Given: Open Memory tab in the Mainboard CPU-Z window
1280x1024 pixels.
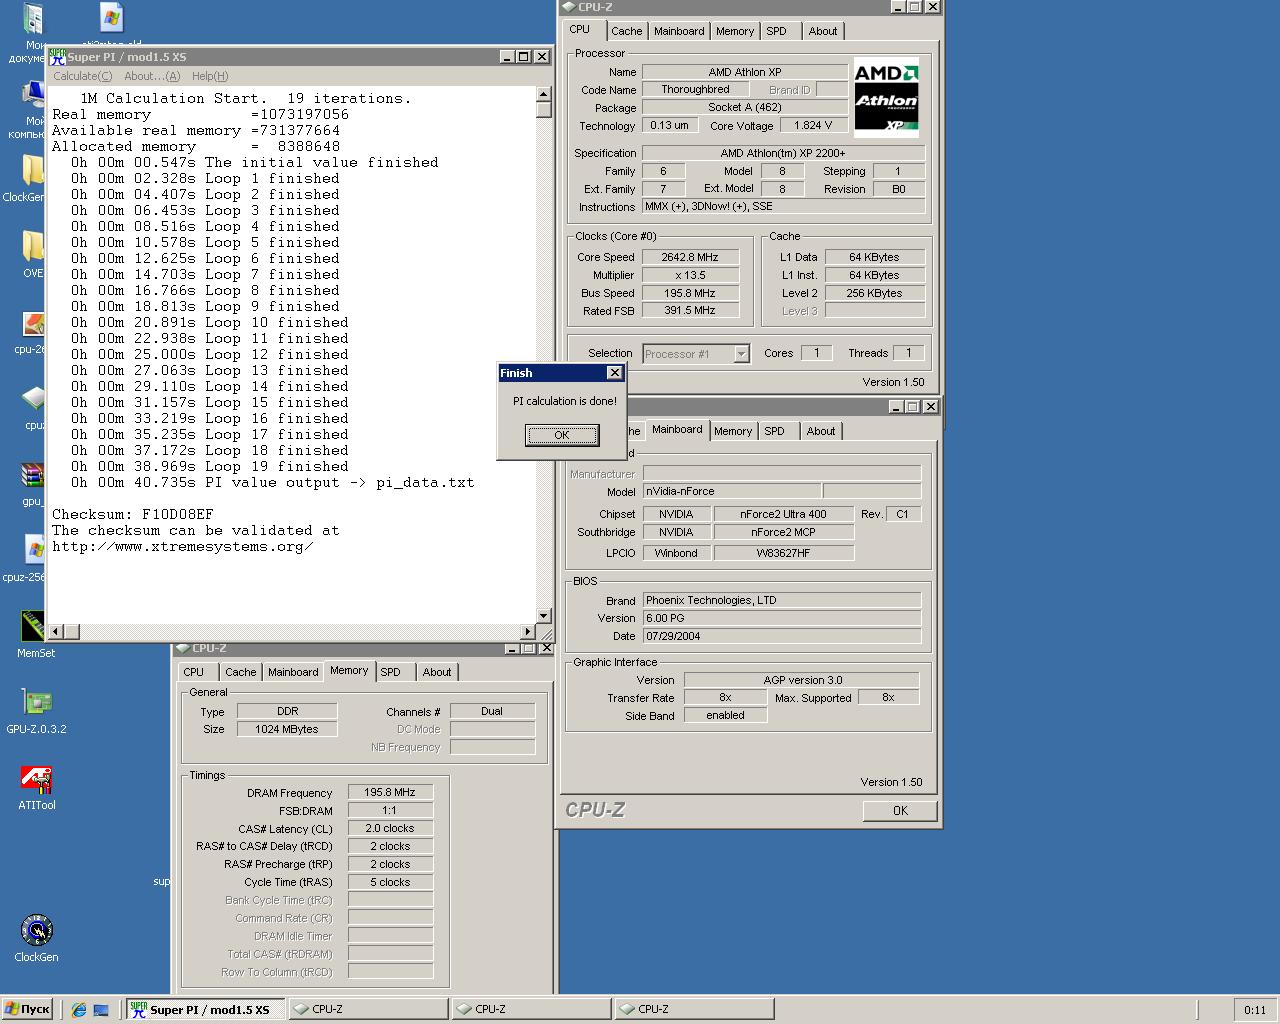Looking at the screenshot, I should point(733,431).
